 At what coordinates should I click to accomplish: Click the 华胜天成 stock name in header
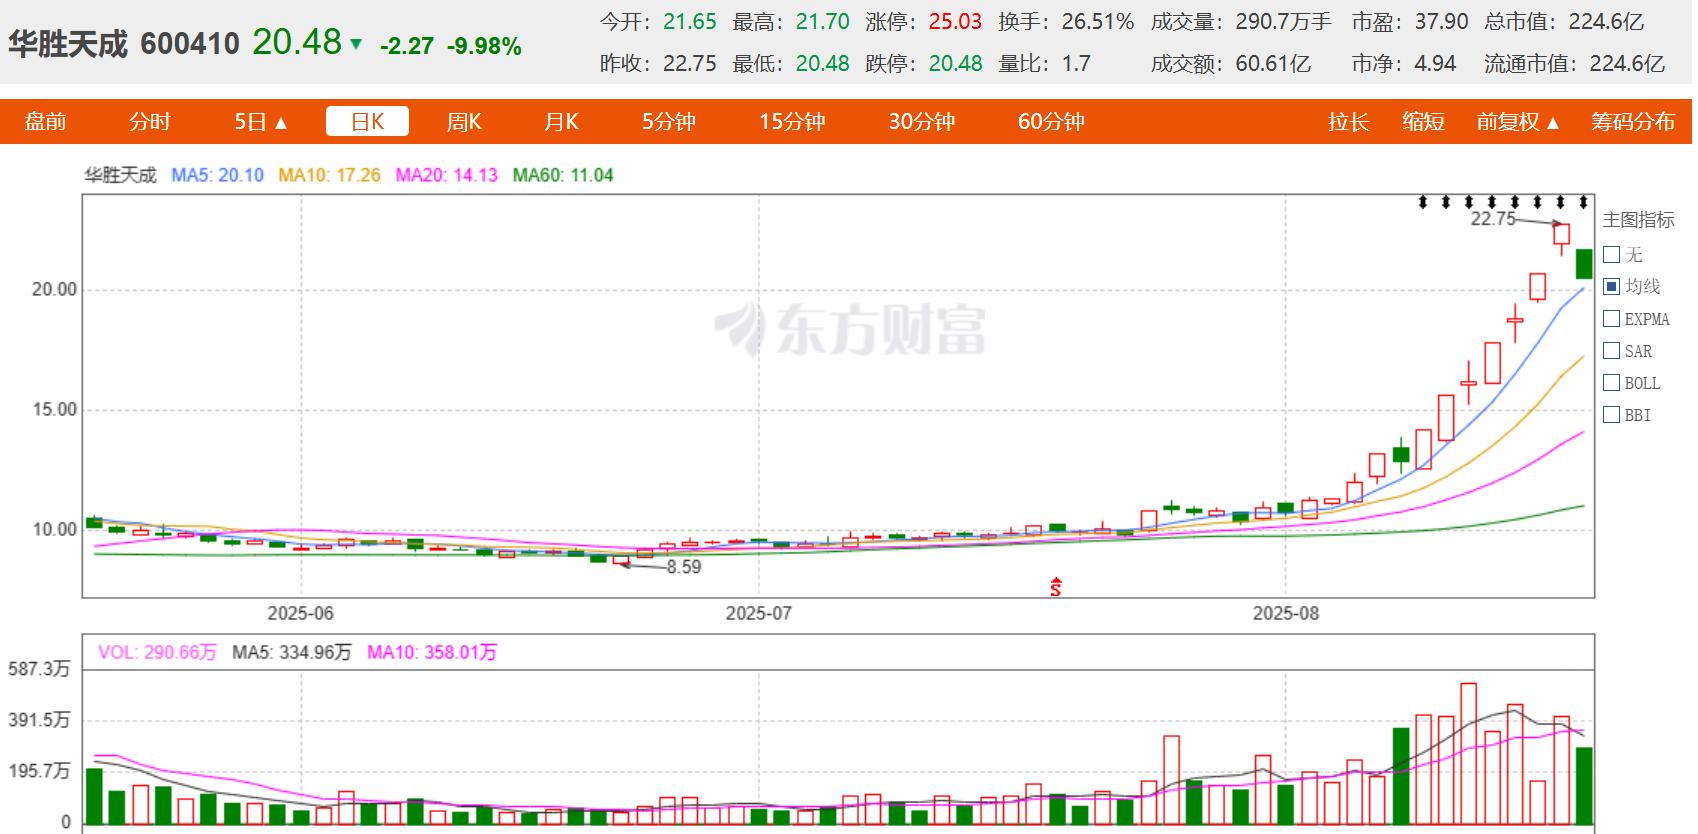click(68, 44)
